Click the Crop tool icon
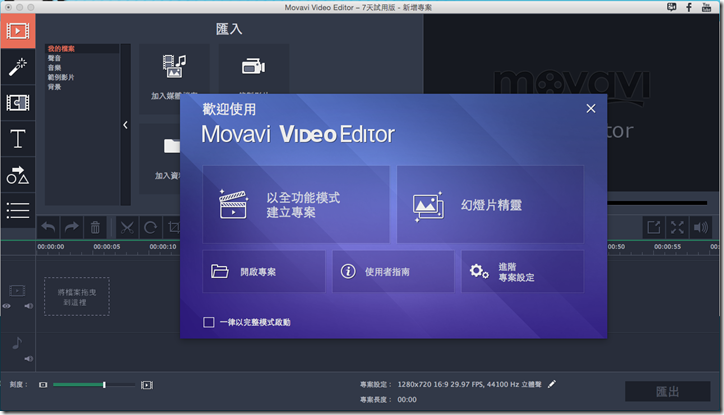724x415 pixels. tap(174, 227)
